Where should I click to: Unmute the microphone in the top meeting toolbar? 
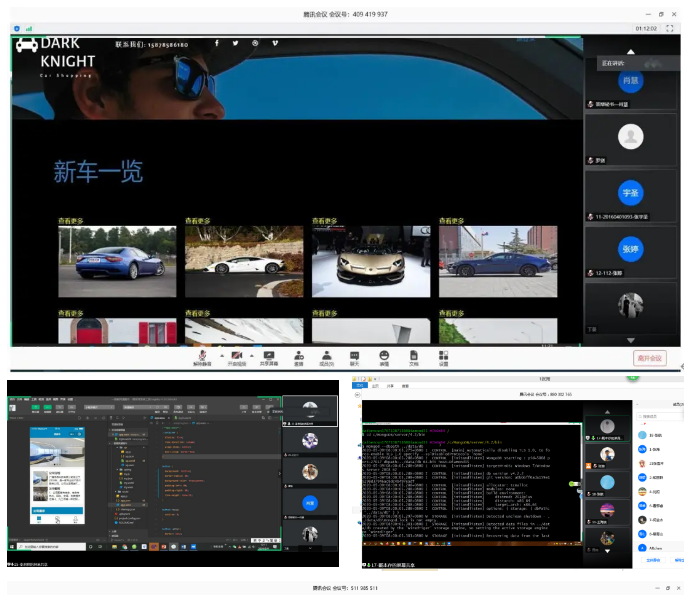(202, 358)
